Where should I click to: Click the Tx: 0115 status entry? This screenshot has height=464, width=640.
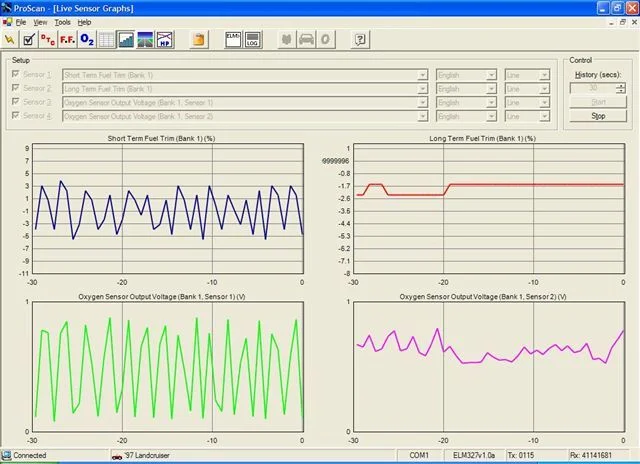[521, 455]
